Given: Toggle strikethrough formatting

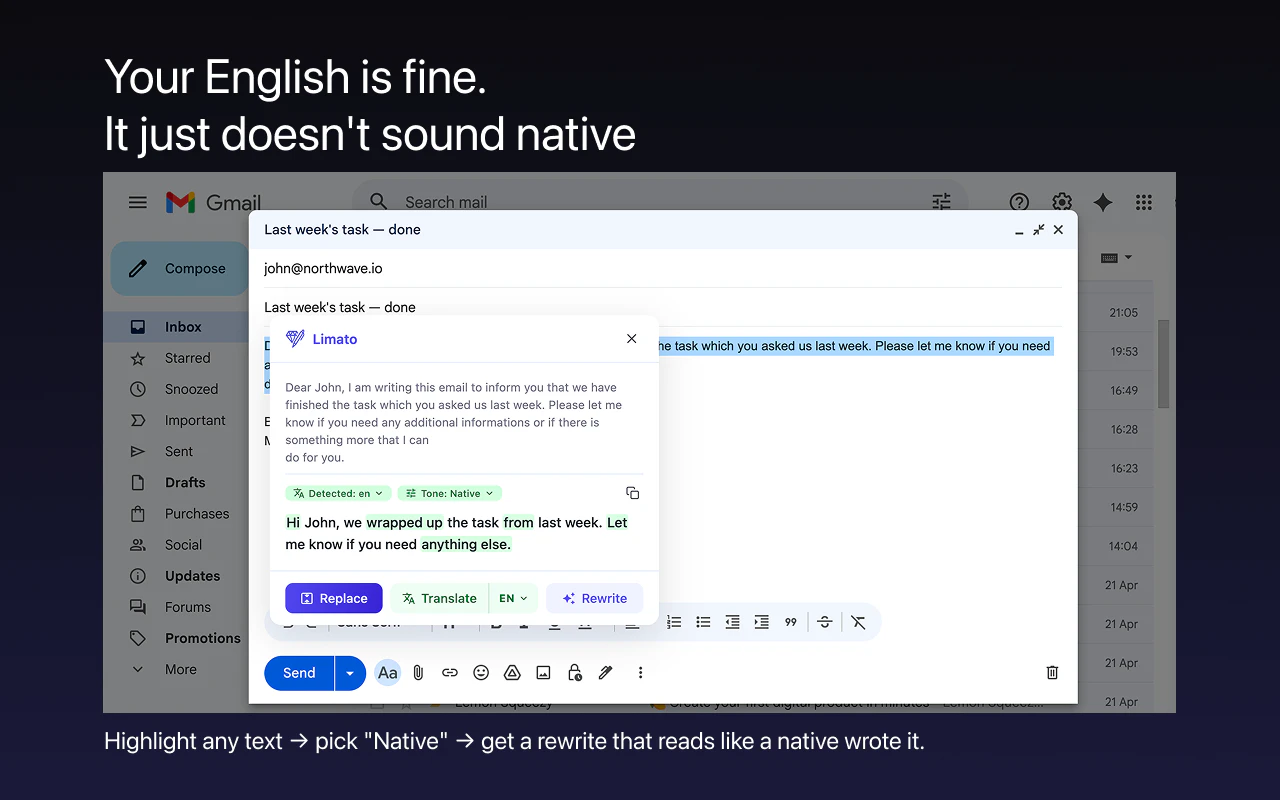Looking at the screenshot, I should pyautogui.click(x=824, y=622).
